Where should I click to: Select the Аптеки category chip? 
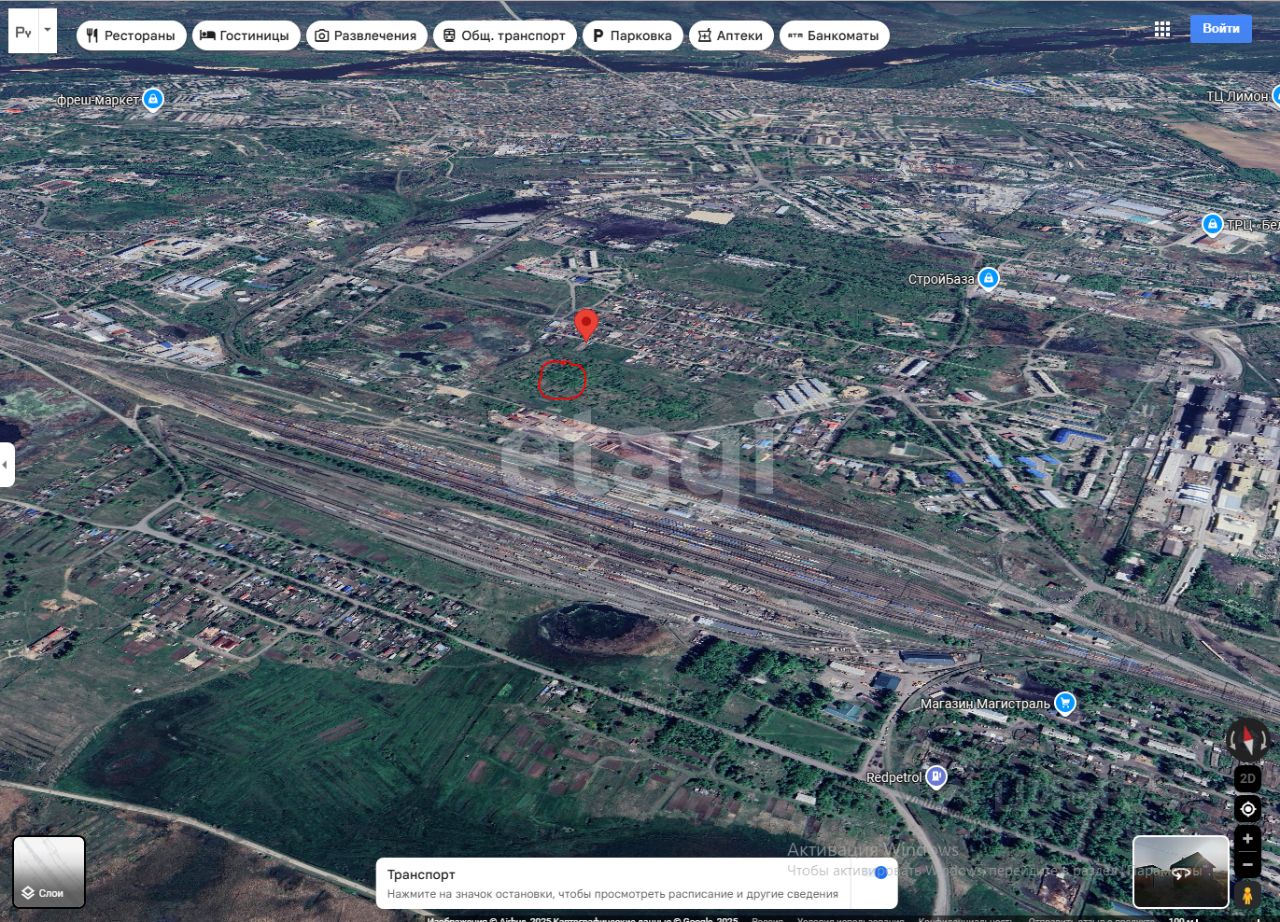click(731, 36)
